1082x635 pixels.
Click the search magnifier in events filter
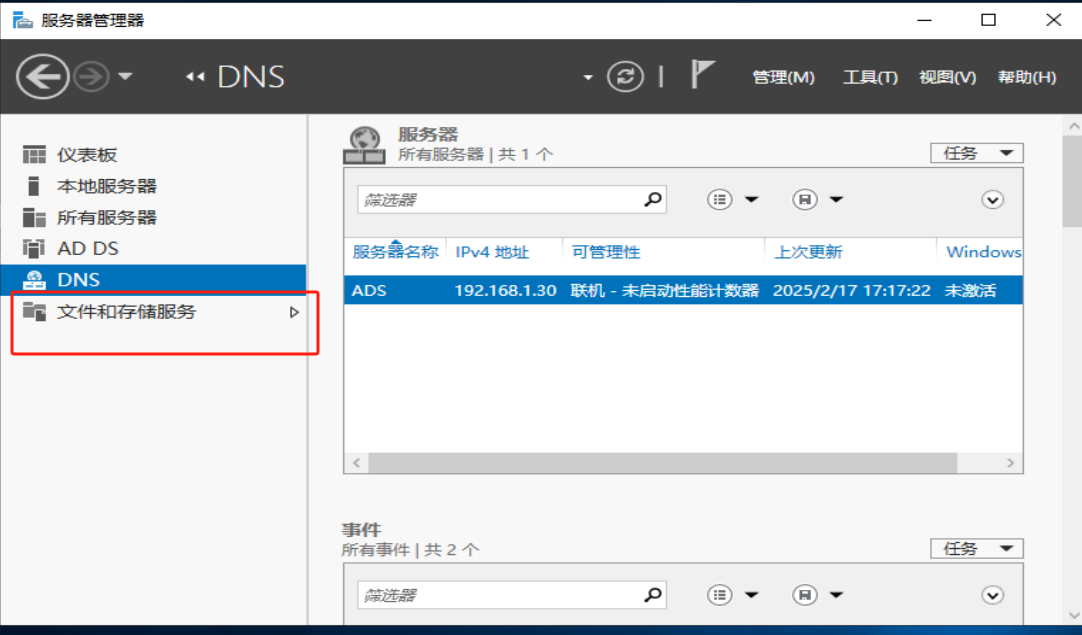(x=653, y=595)
